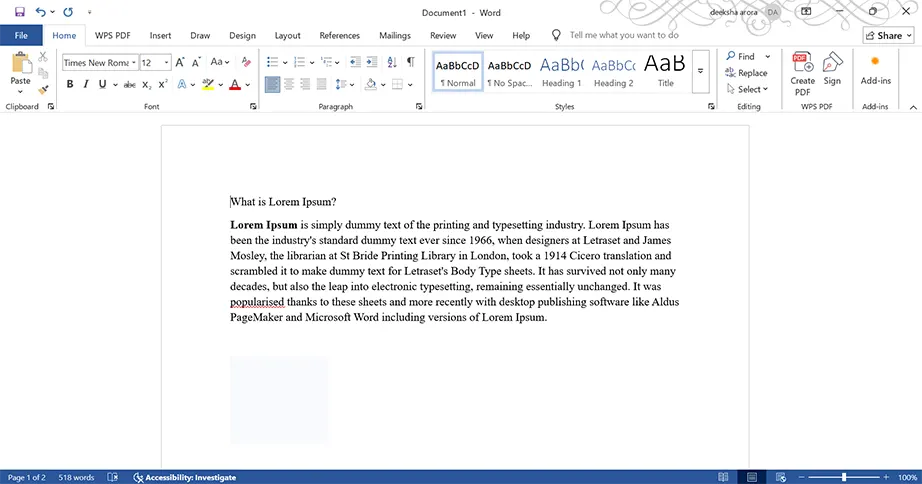Cut selection with the scissors icon

pos(43,57)
